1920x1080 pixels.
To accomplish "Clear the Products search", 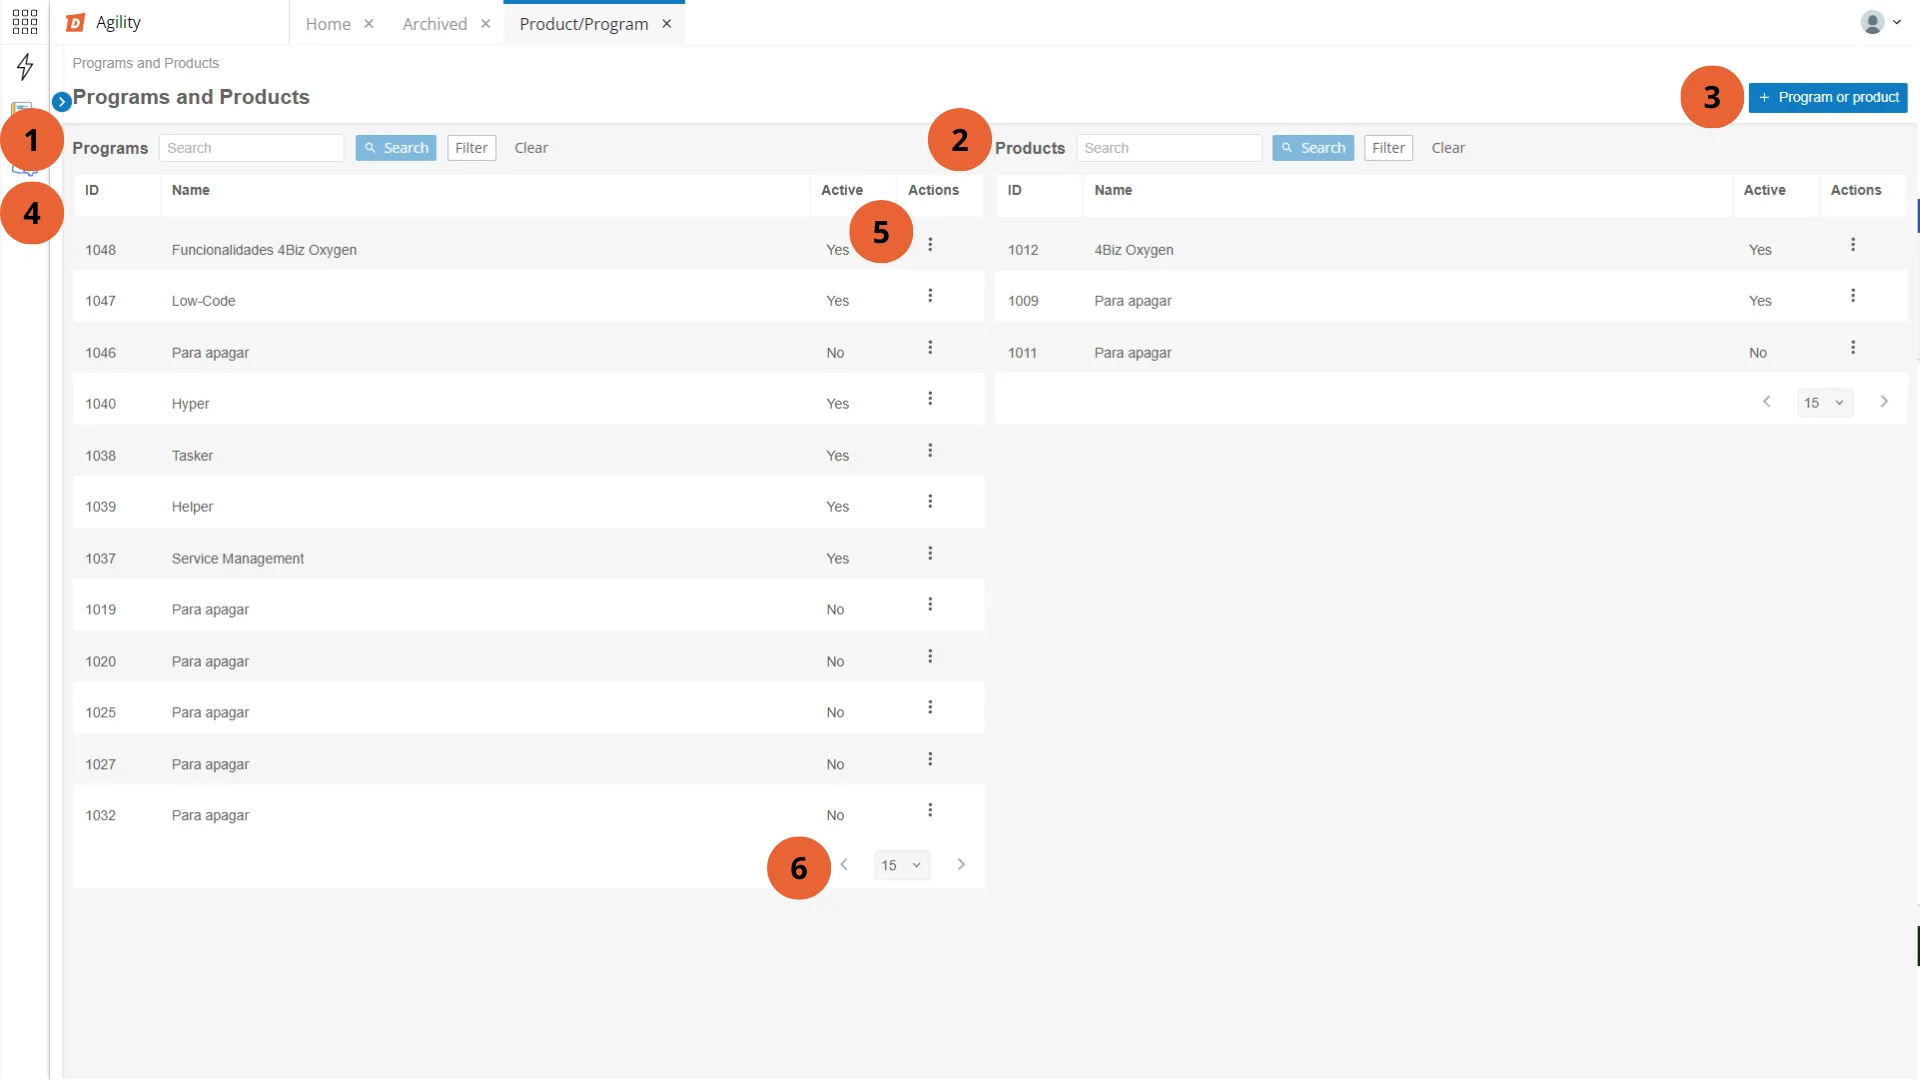I will 1448,148.
